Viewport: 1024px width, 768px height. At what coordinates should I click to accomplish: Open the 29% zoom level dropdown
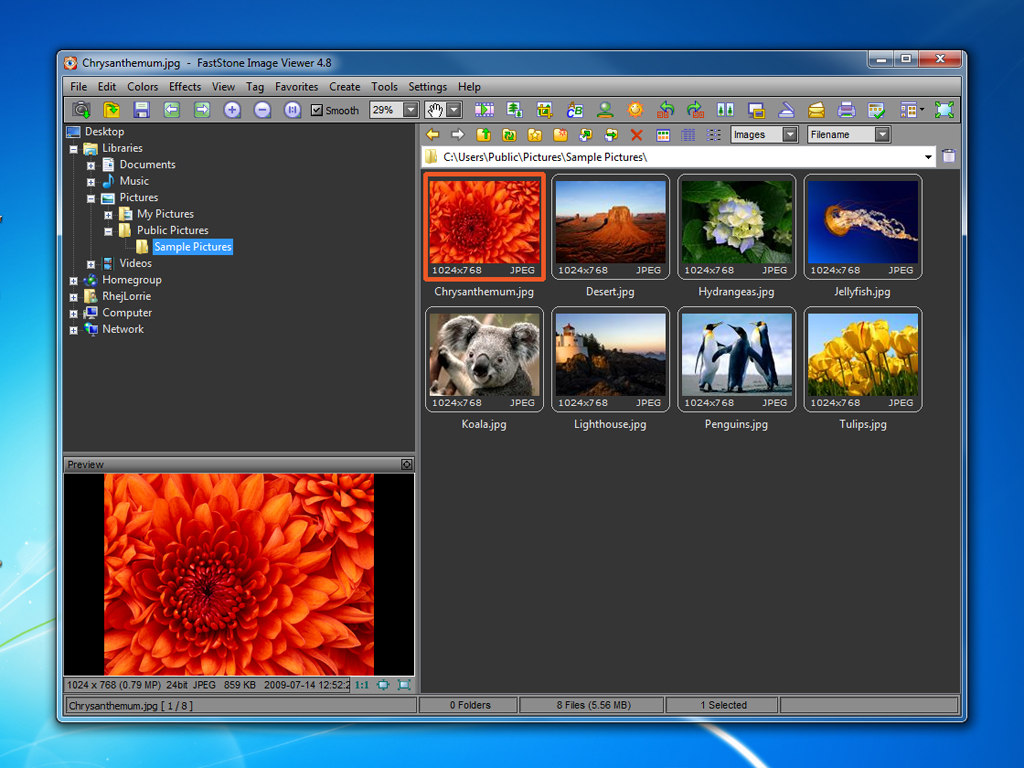410,110
